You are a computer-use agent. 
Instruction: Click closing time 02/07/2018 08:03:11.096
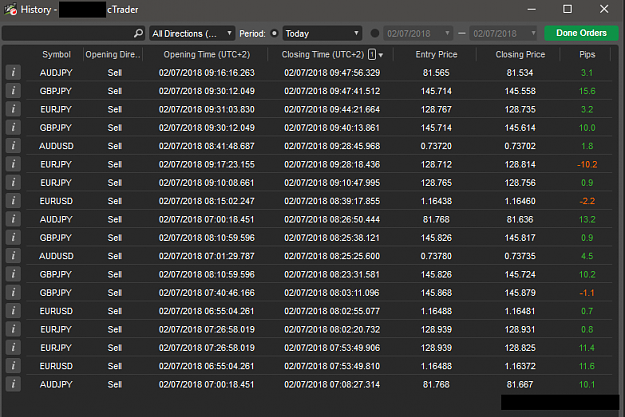click(332, 293)
